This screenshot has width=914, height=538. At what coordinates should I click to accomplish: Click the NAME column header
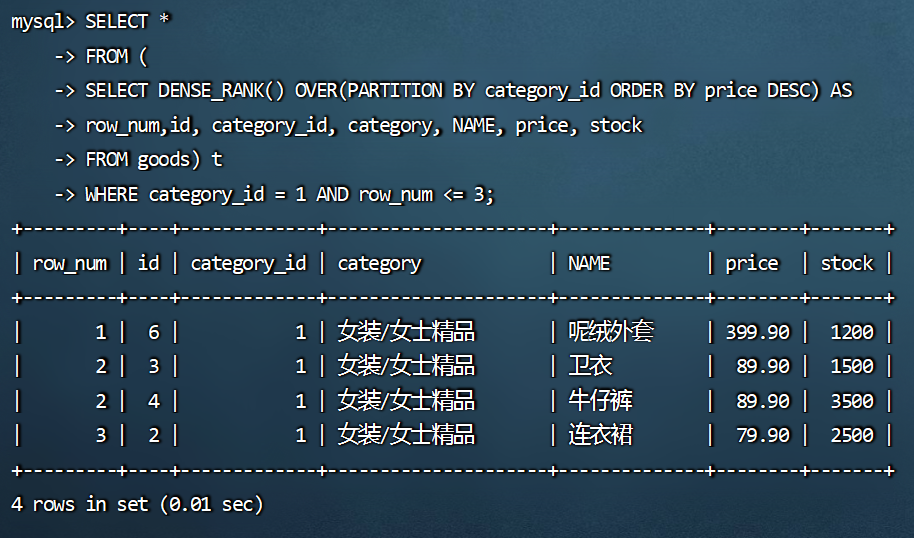pos(589,264)
